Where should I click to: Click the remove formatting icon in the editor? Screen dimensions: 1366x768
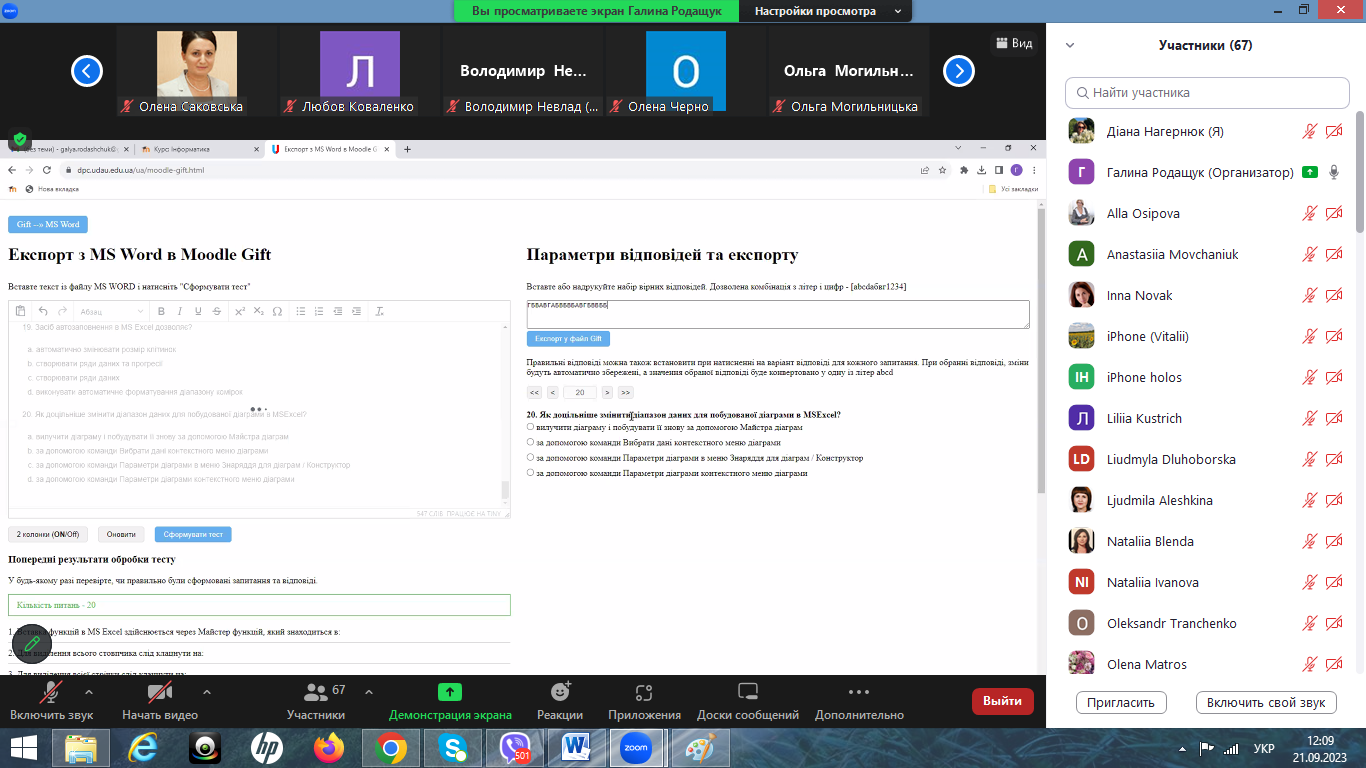tap(379, 312)
